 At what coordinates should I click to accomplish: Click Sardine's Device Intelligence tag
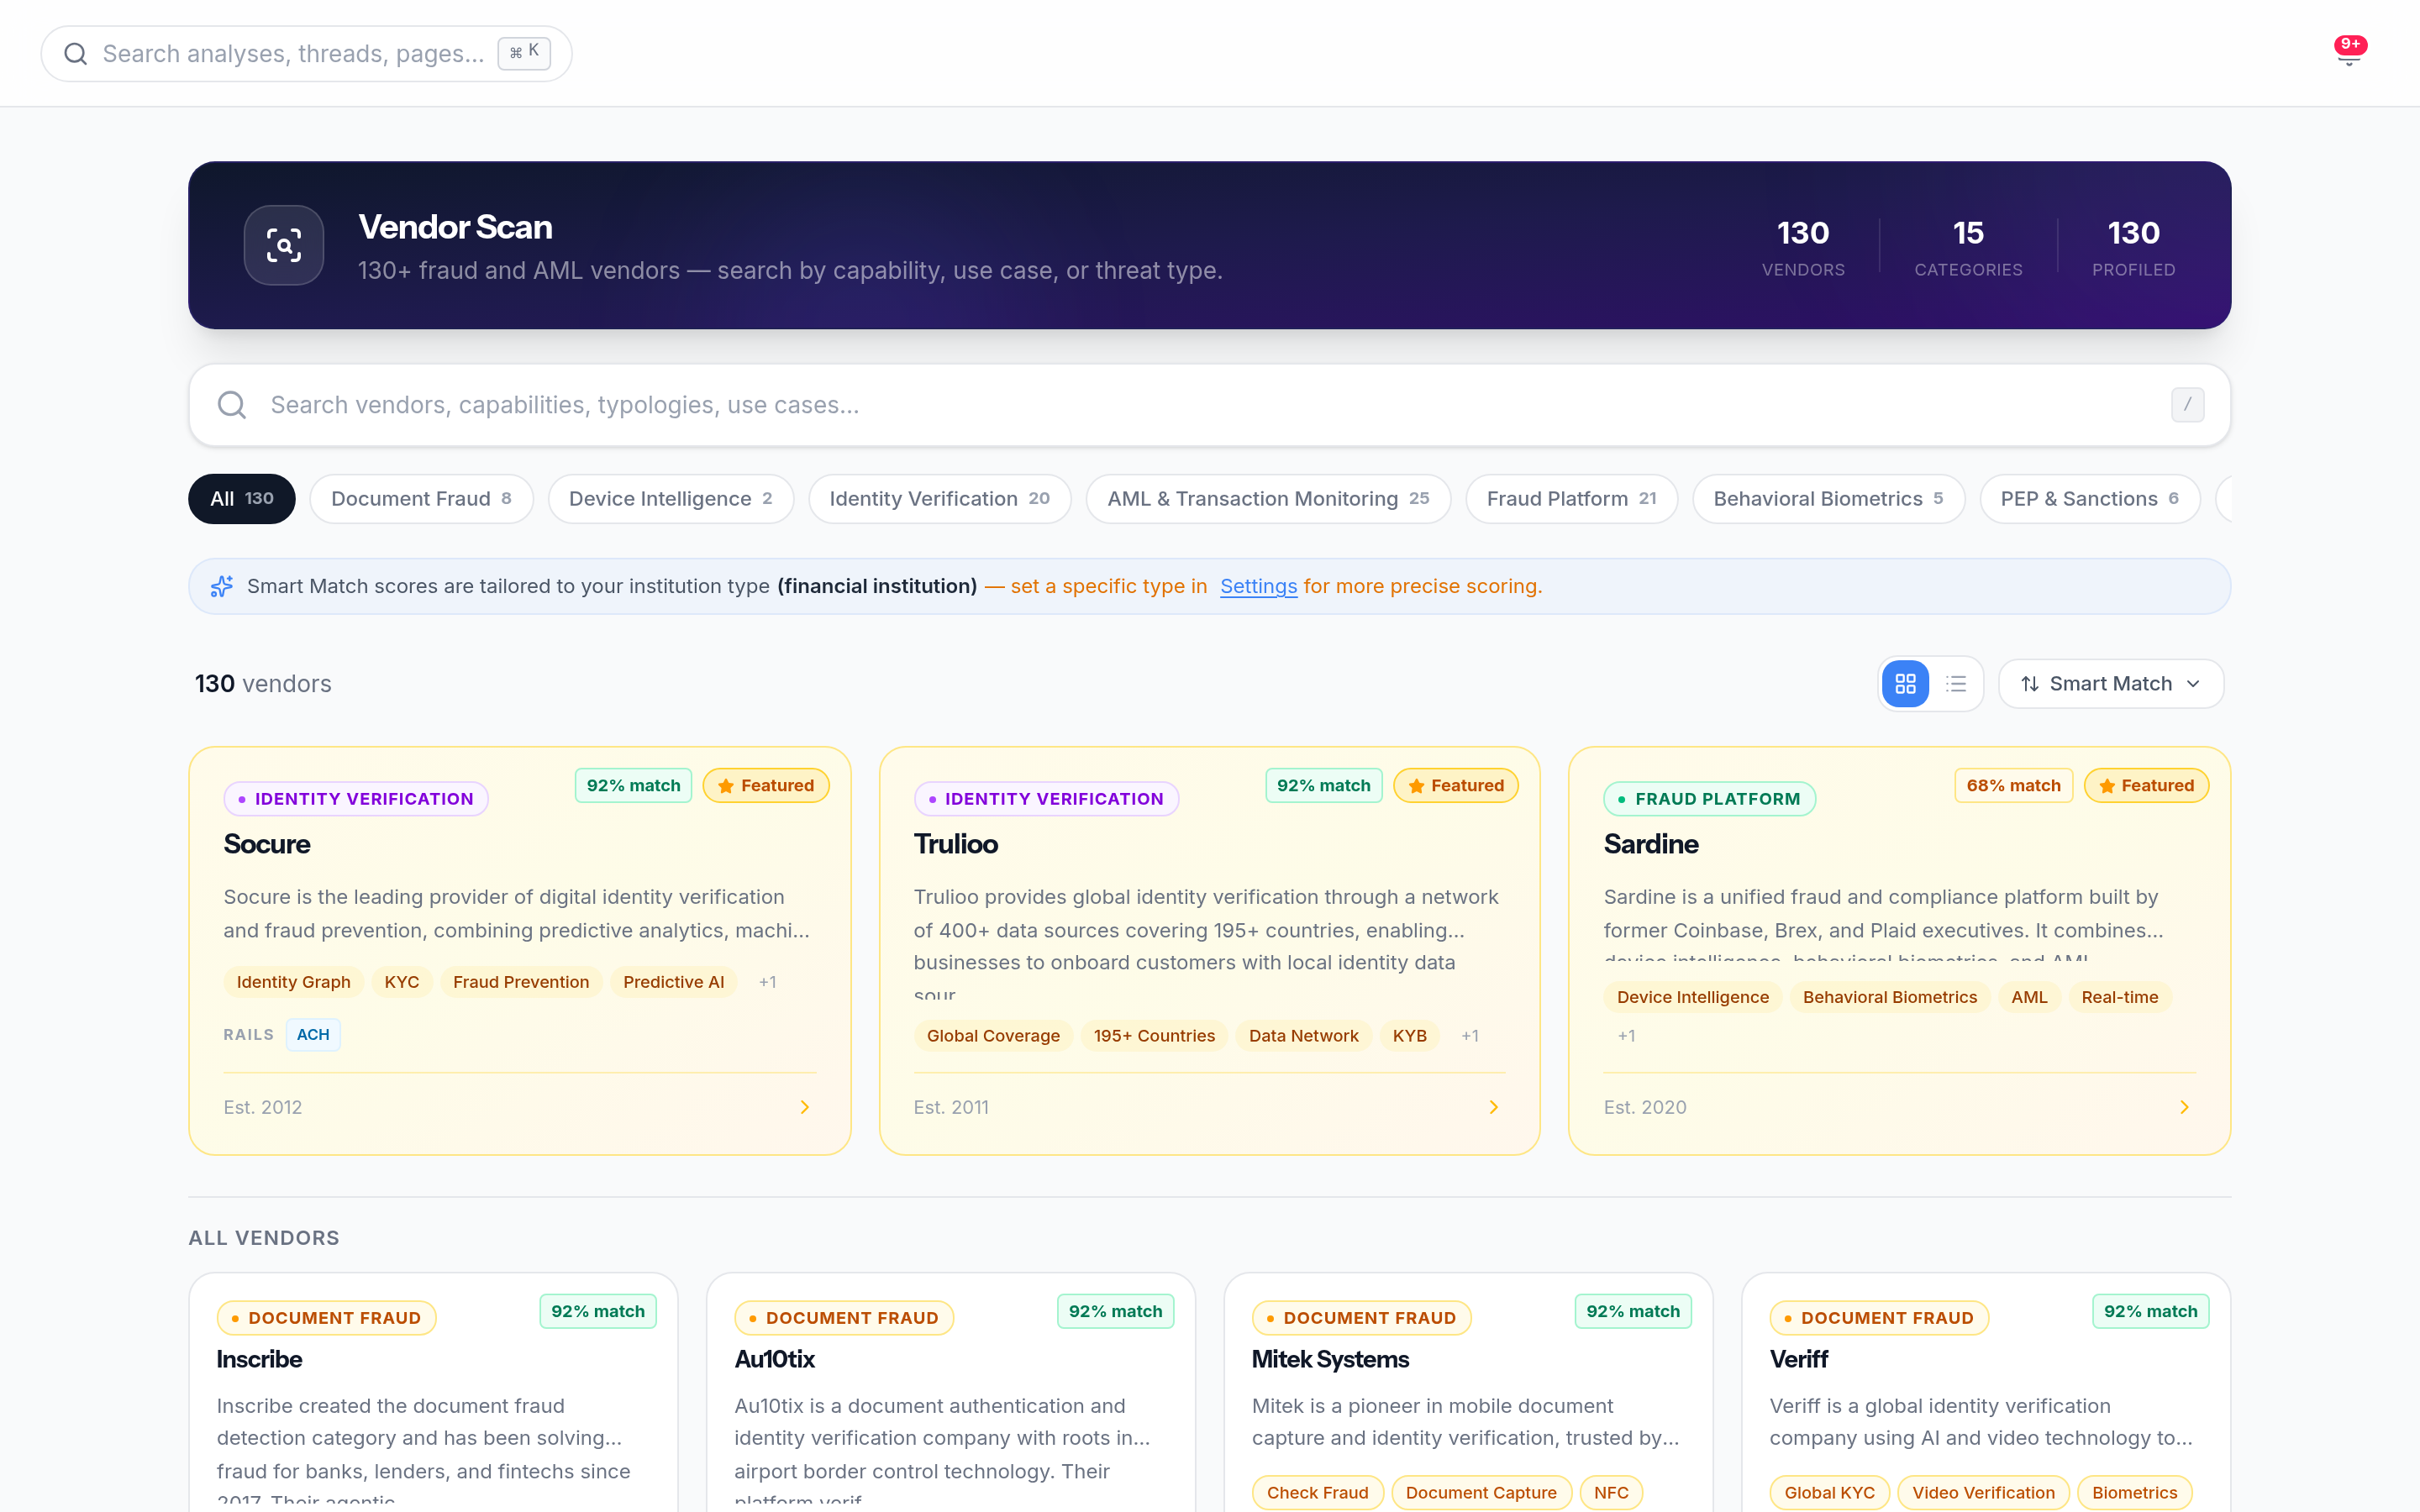point(1692,997)
